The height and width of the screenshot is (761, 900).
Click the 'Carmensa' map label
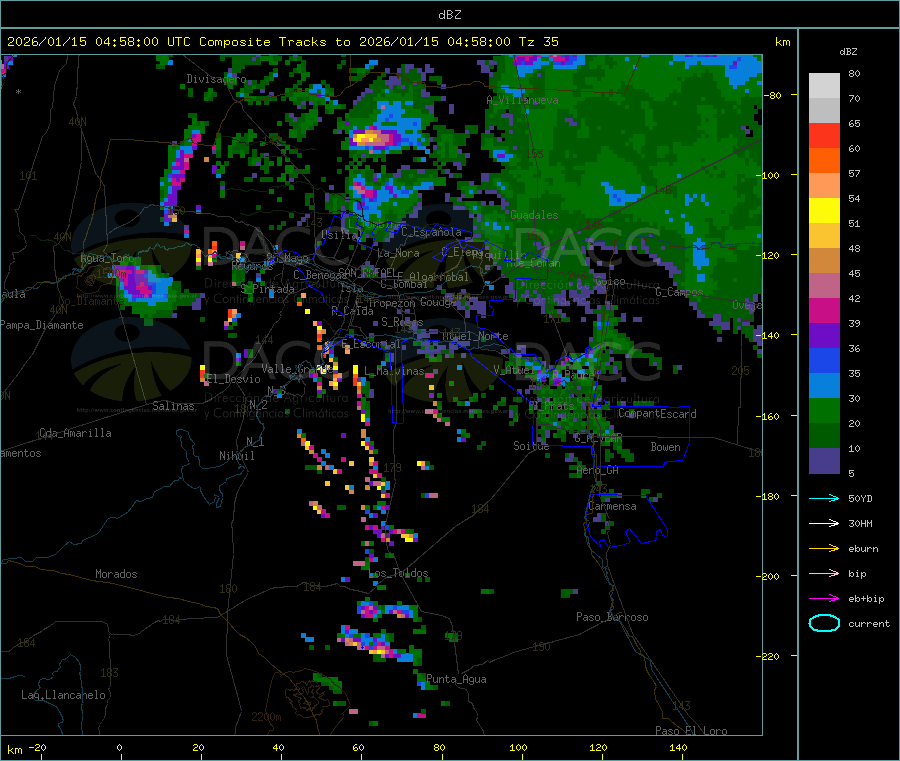pyautogui.click(x=612, y=506)
